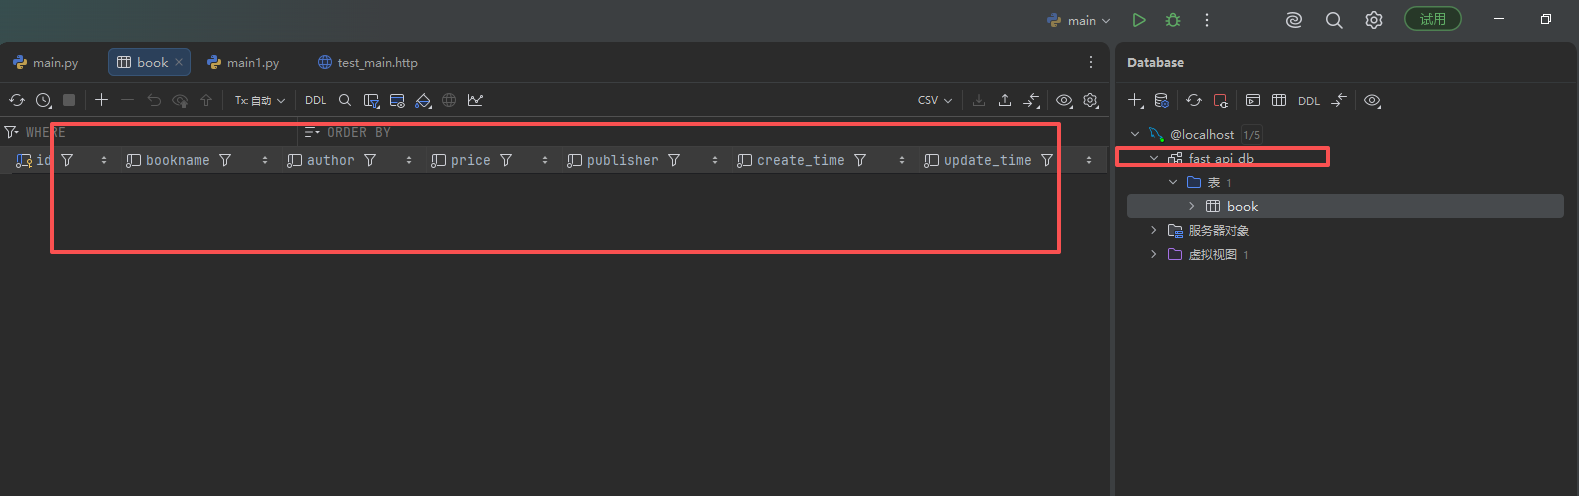Open the filter on bookname column
This screenshot has width=1579, height=496.
tap(225, 160)
